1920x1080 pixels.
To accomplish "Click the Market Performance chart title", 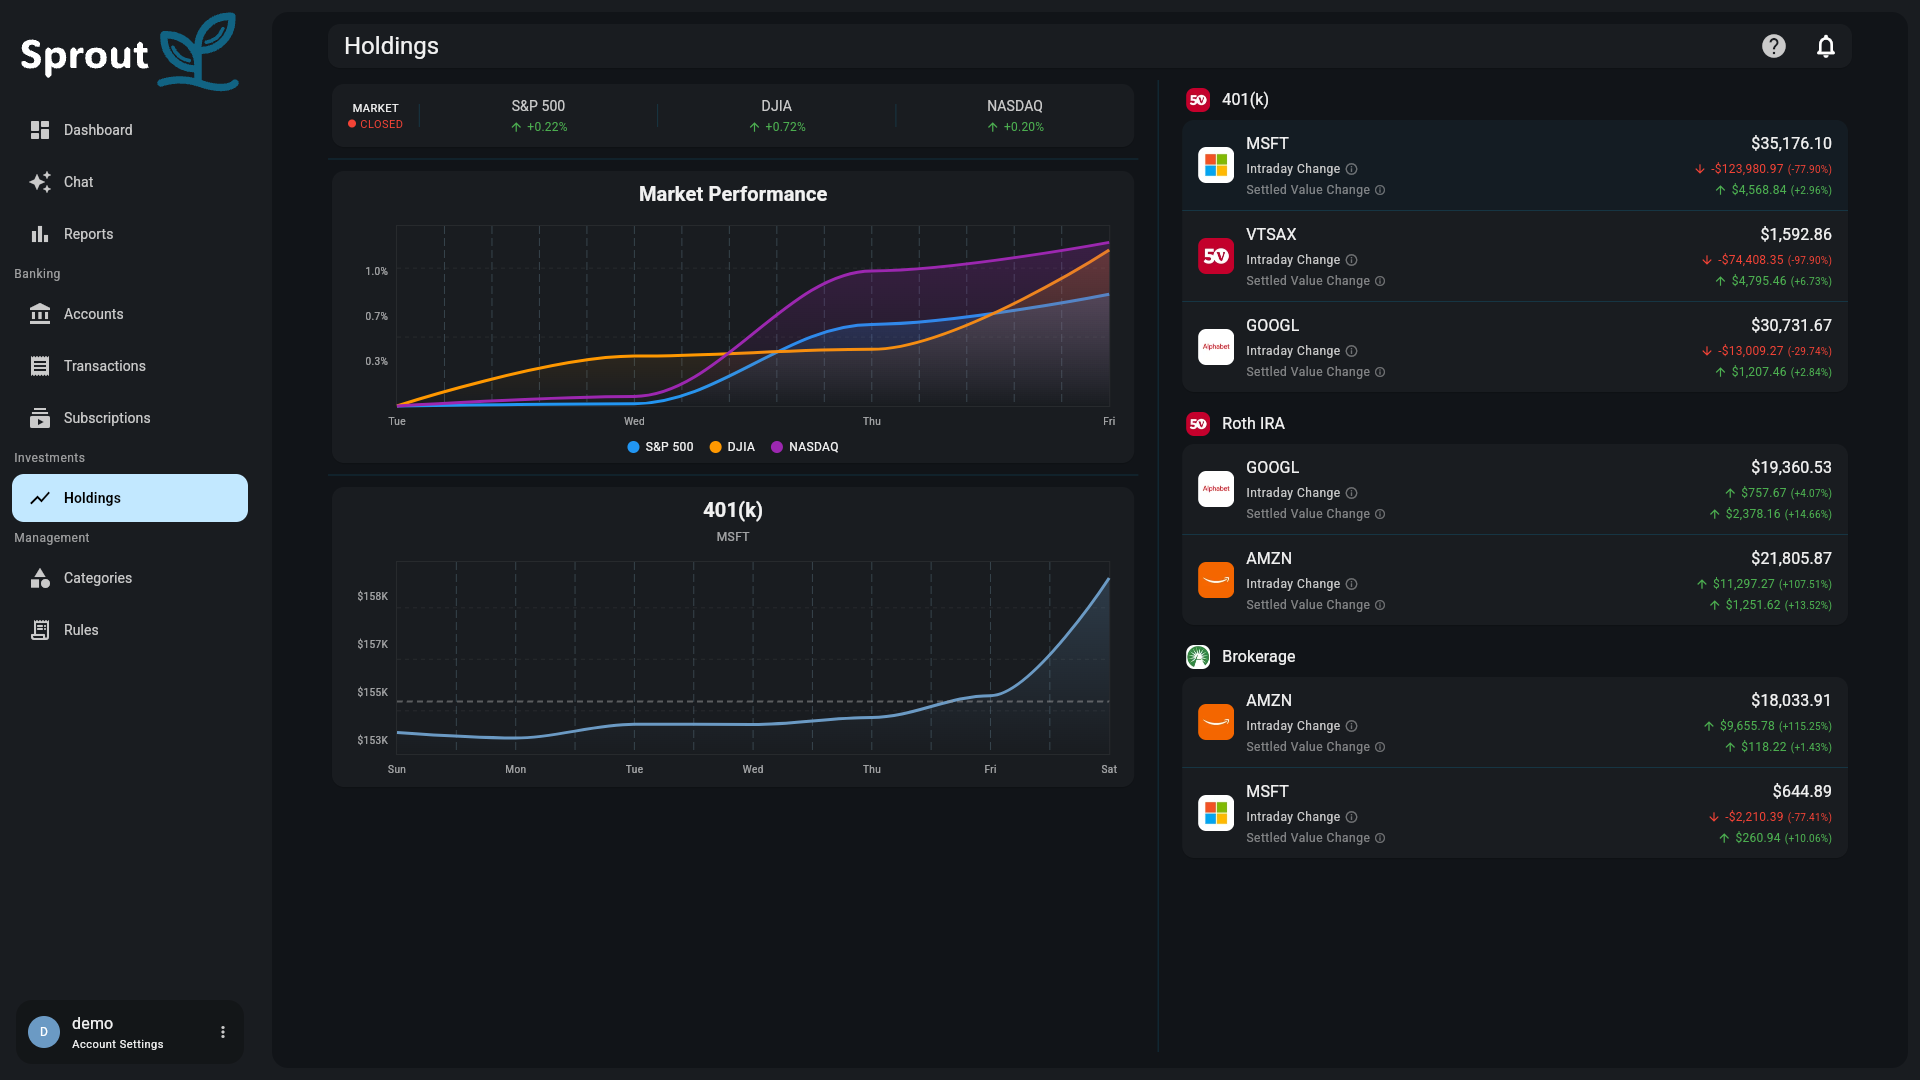I will pyautogui.click(x=733, y=194).
